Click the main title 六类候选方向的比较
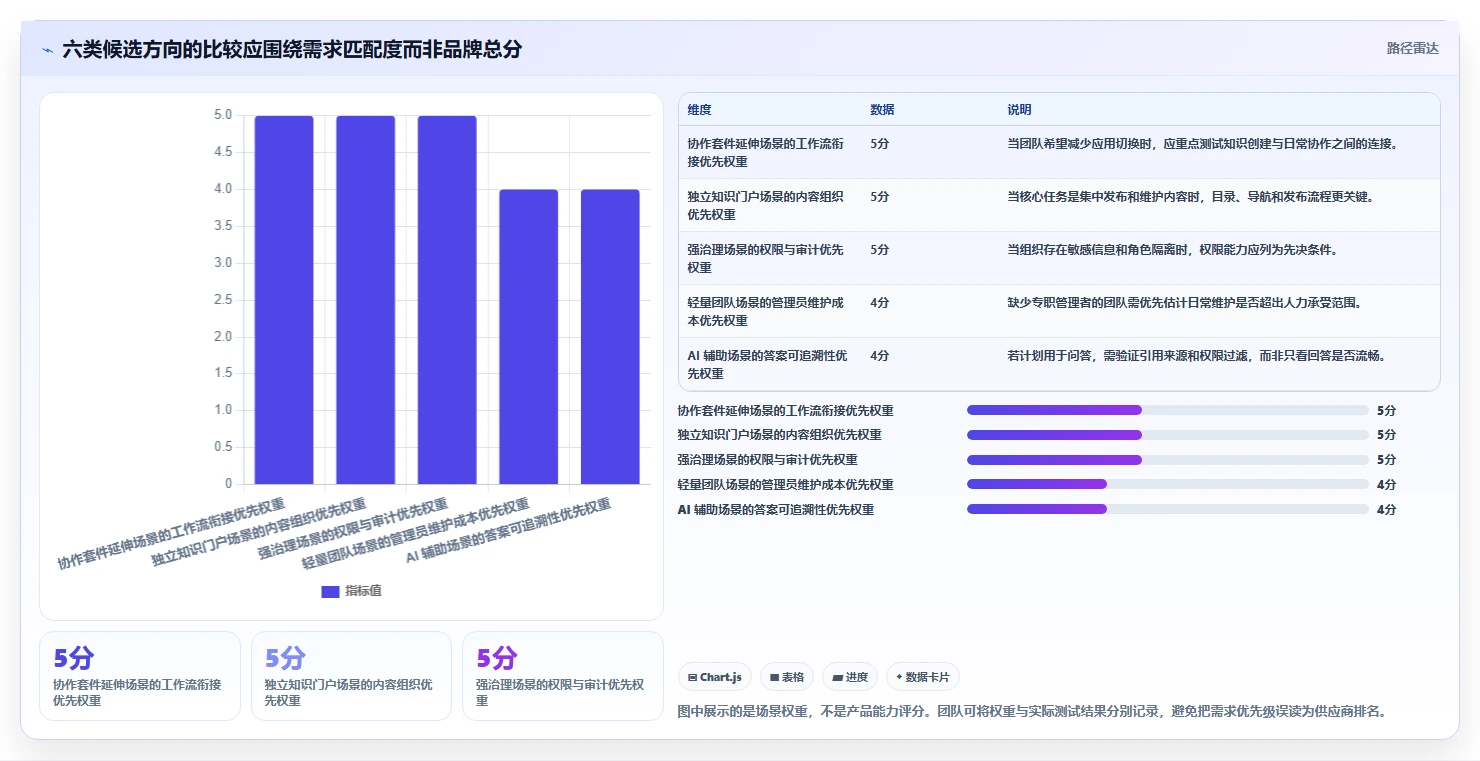This screenshot has width=1480, height=761. tap(292, 49)
